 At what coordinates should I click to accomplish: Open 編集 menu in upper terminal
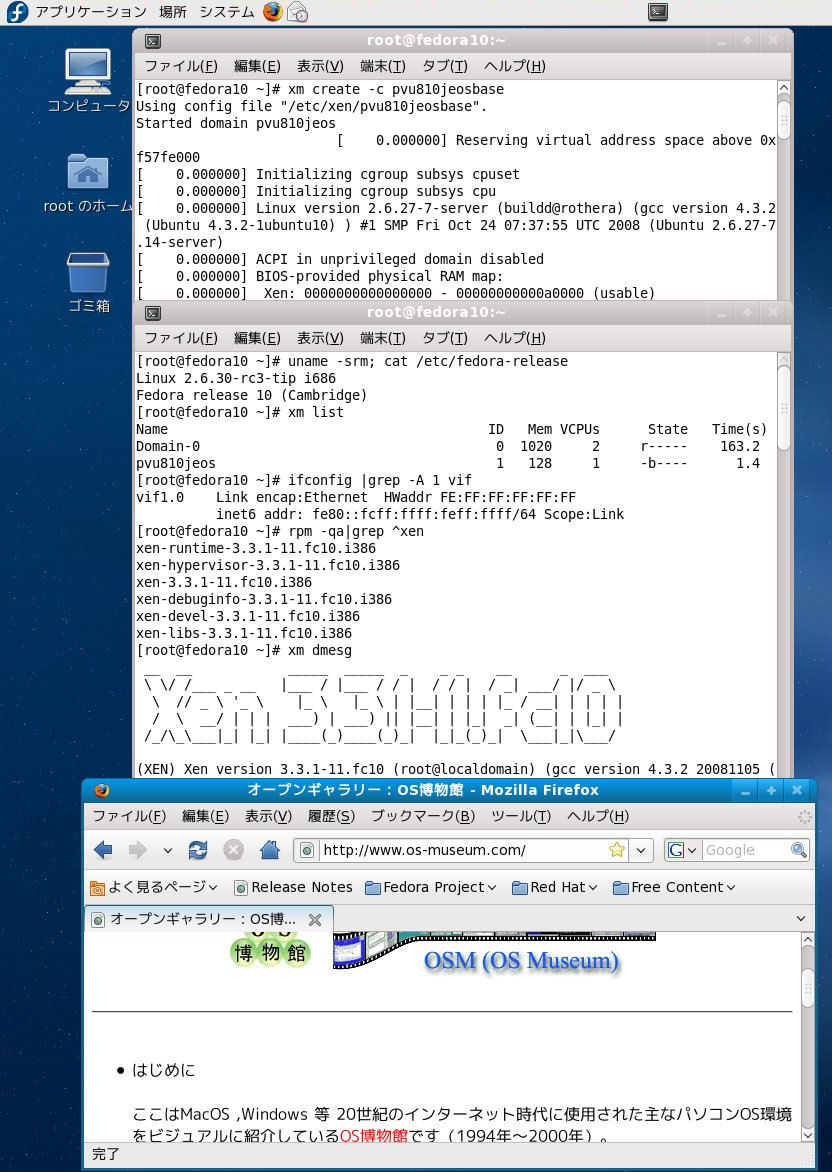point(257,66)
